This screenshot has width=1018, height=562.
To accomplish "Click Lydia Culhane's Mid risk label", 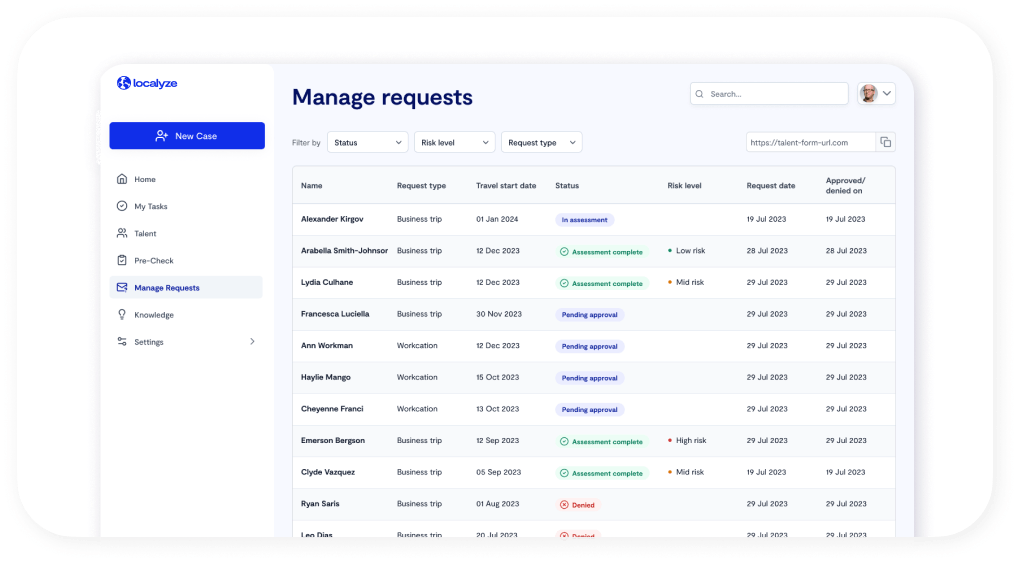I will pyautogui.click(x=690, y=282).
